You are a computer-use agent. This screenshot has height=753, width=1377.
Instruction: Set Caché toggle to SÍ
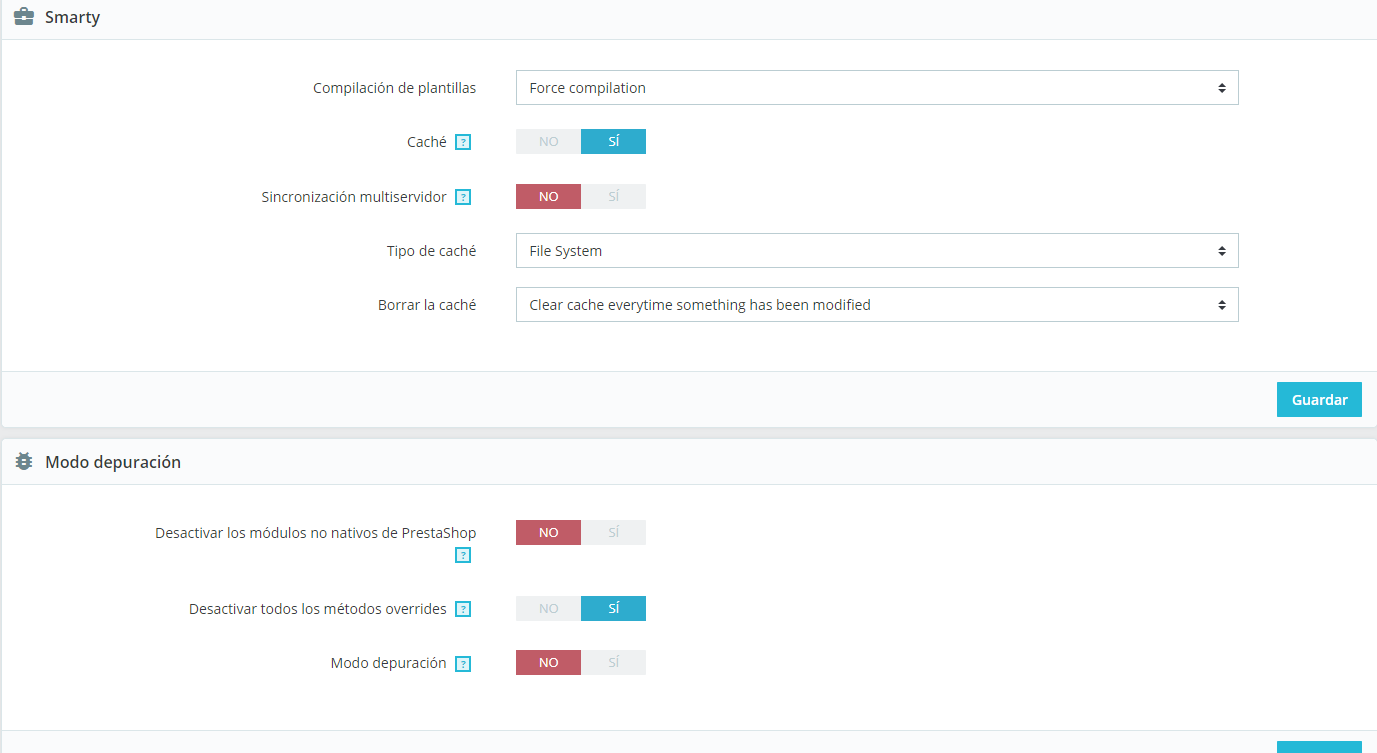(x=613, y=142)
